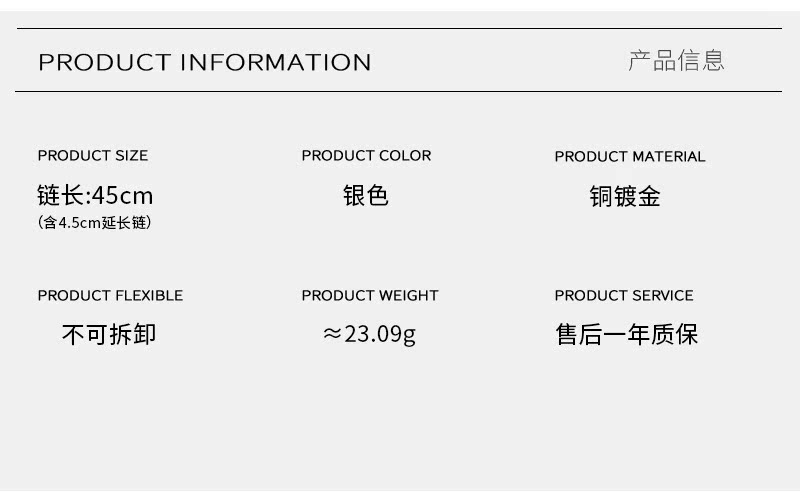Select the PRODUCT SERVICE label
This screenshot has width=800, height=504.
[624, 295]
